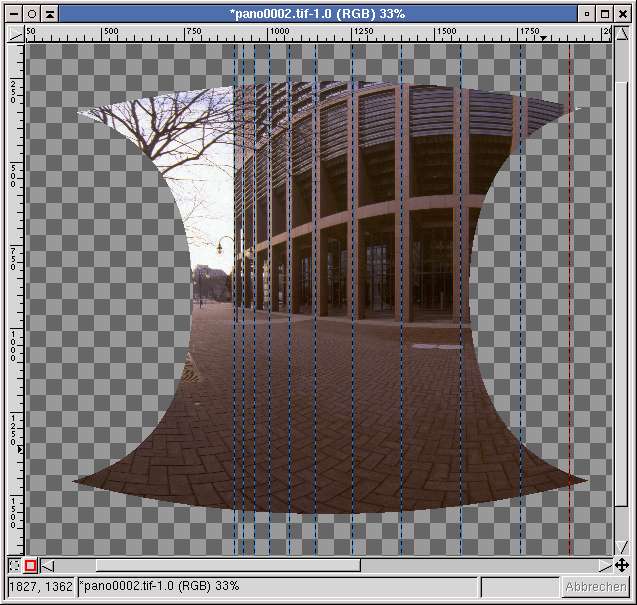Click the 1500 mark on horizontal ruler
637x605 pixels.
(x=446, y=31)
